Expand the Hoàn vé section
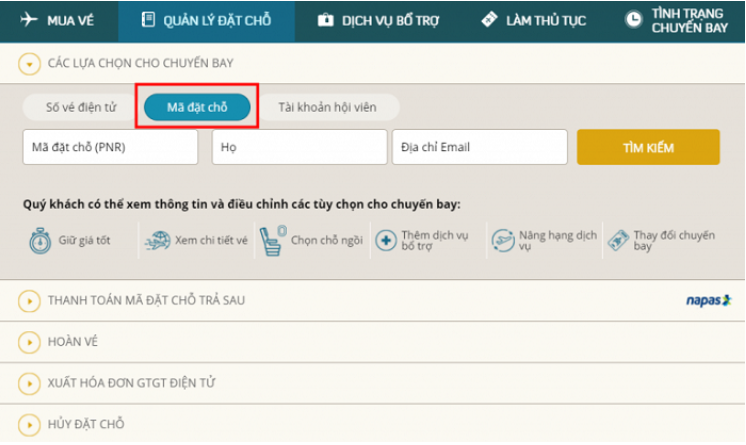The image size is (746, 445). click(x=29, y=342)
